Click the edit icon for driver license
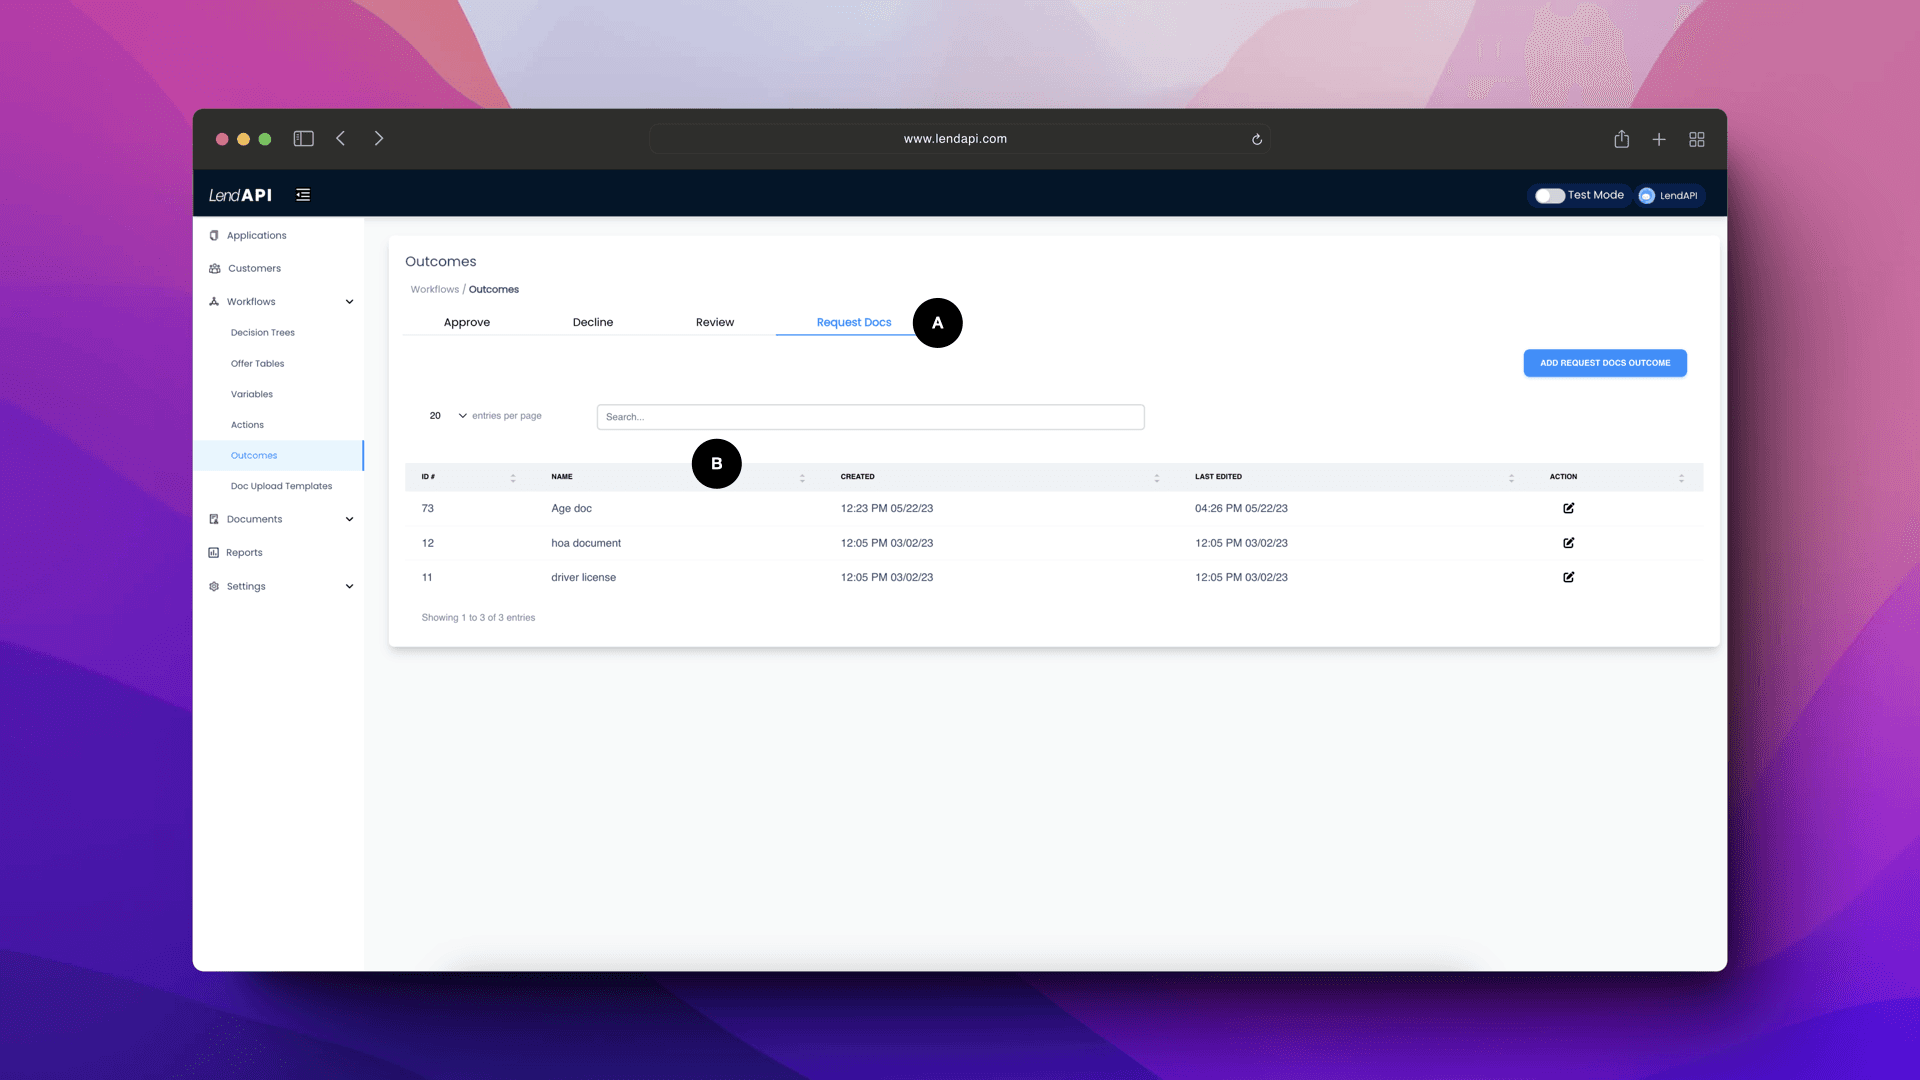 (x=1569, y=576)
